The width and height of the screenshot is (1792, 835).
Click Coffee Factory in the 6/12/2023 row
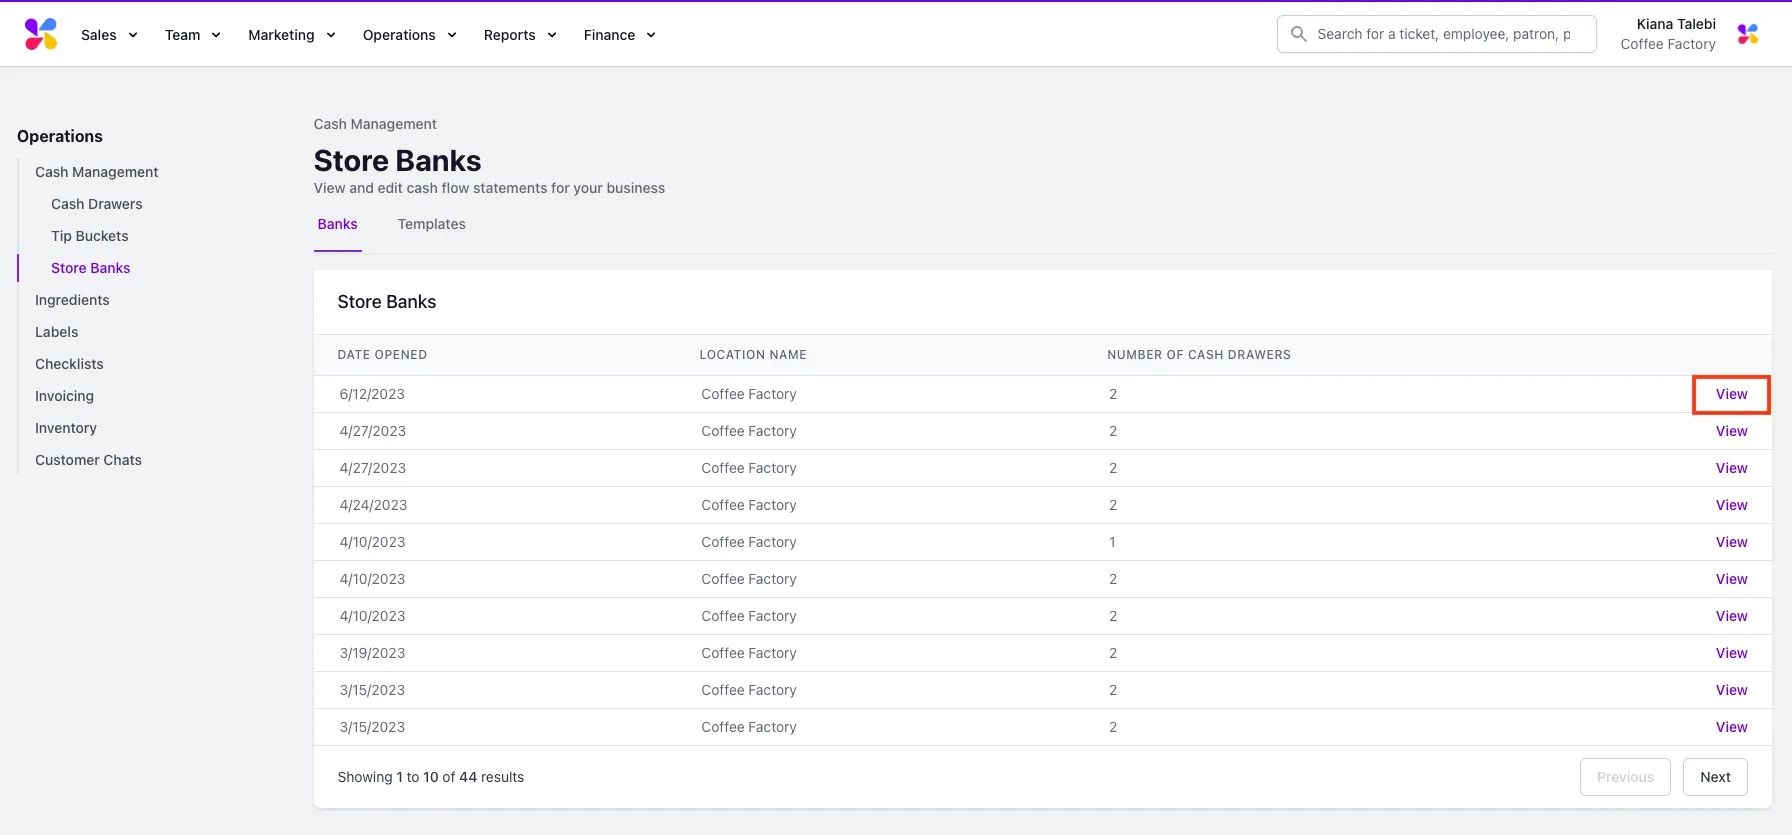coord(749,394)
